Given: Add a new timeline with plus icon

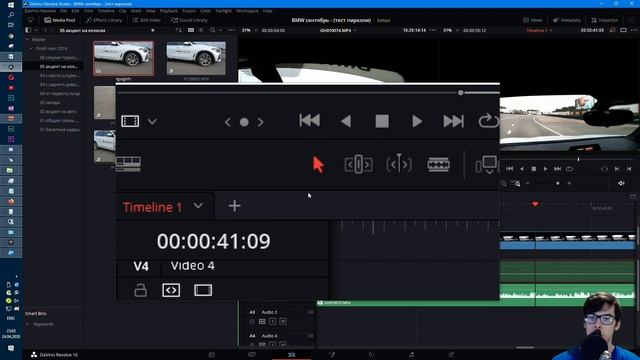Looking at the screenshot, I should 234,206.
